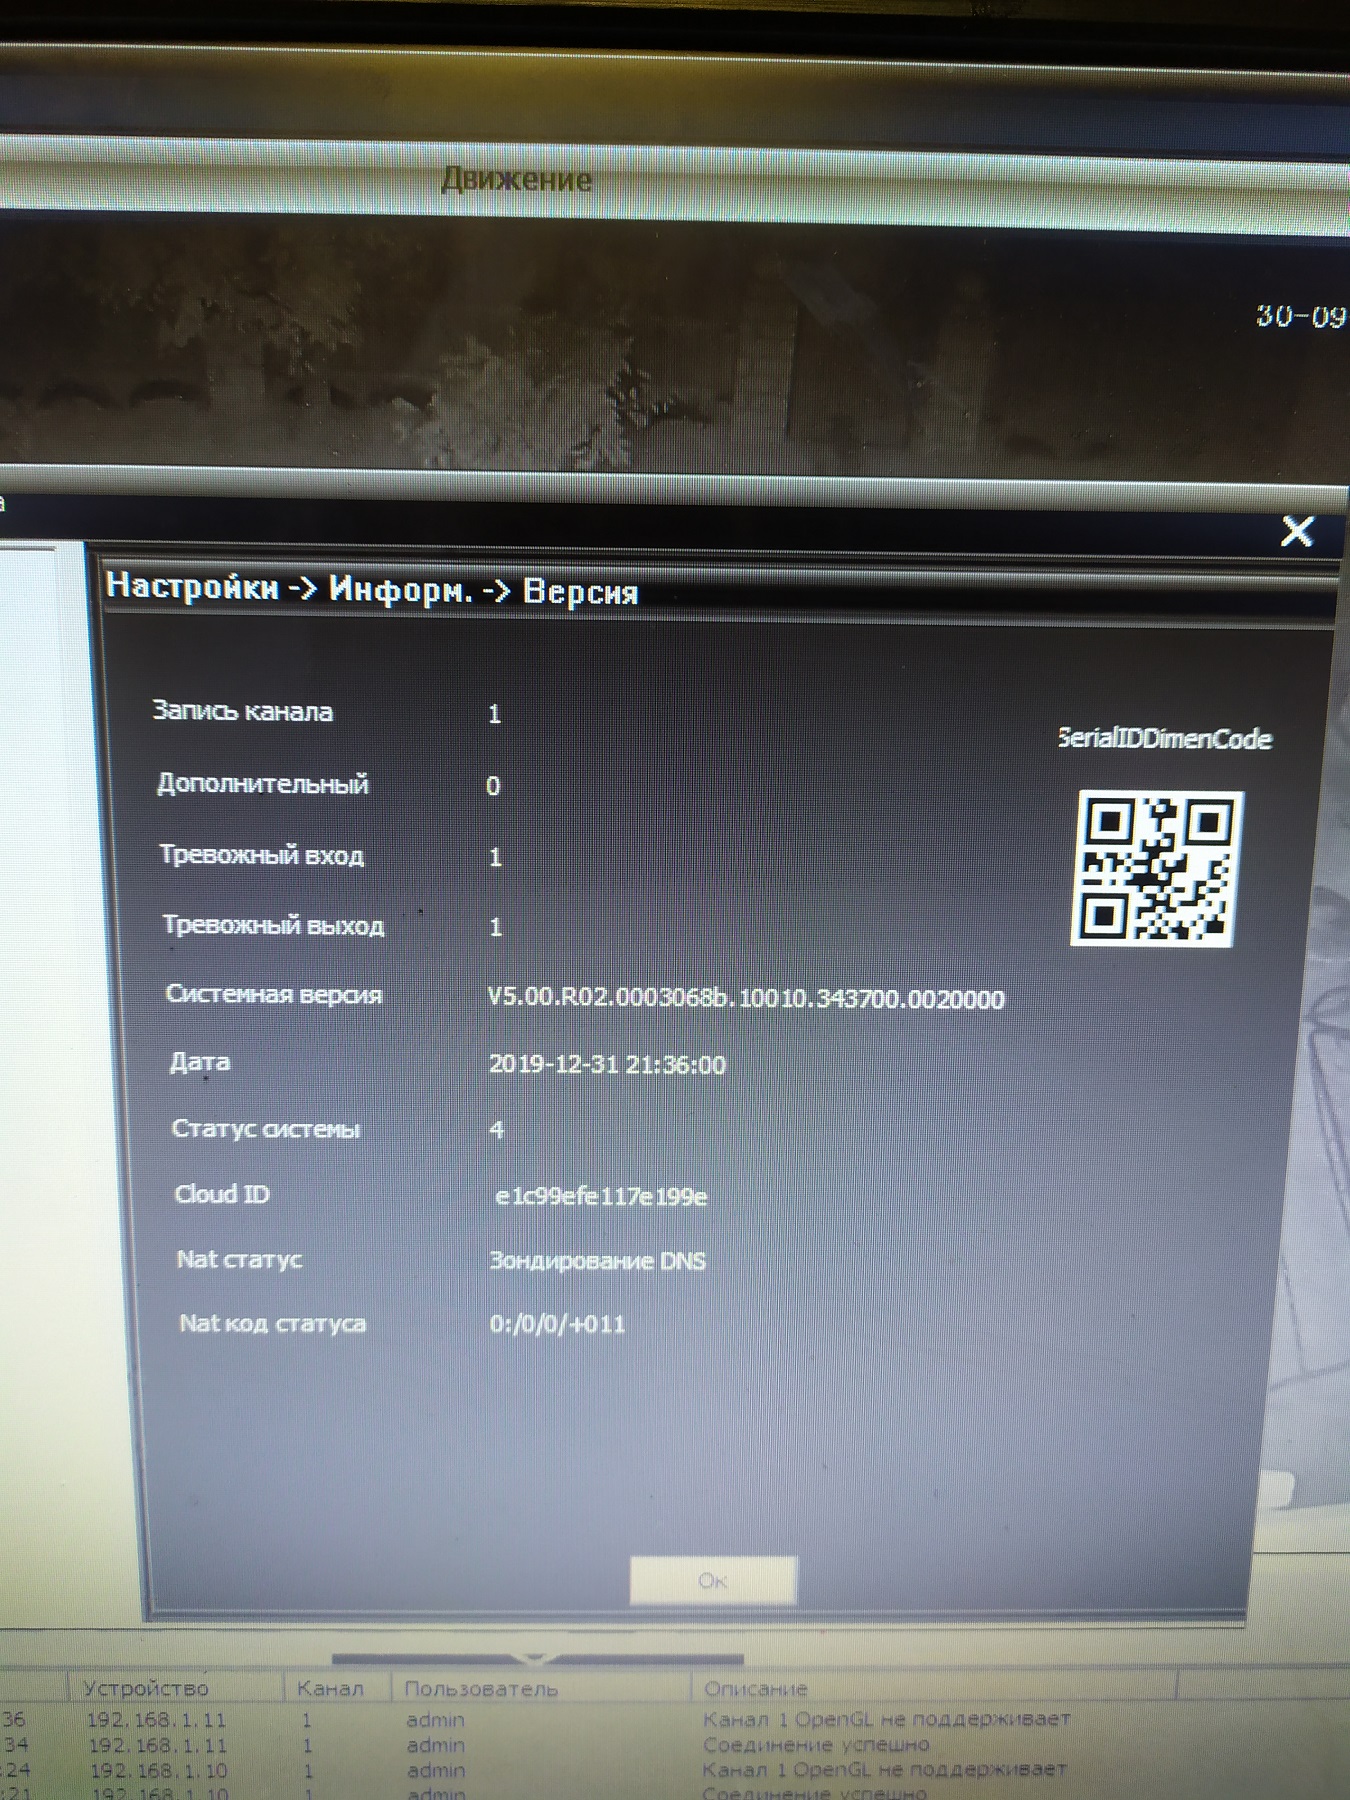Sort log by Описание column header
This screenshot has width=1350, height=1800.
755,1689
